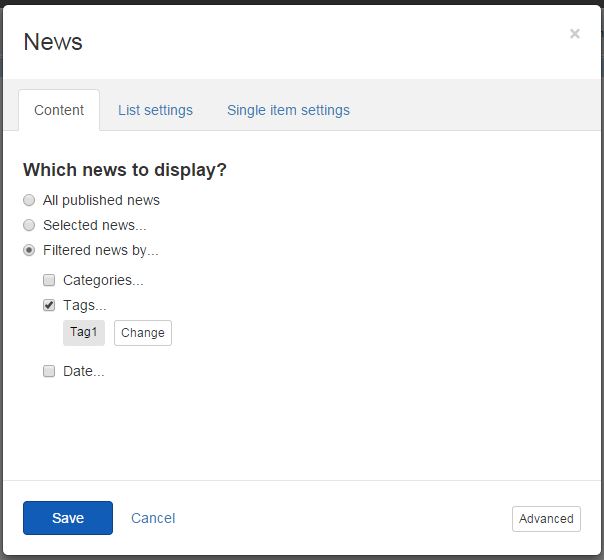Screen dimensions: 604x560
Task: Switch to the Content tab
Action: [59, 110]
